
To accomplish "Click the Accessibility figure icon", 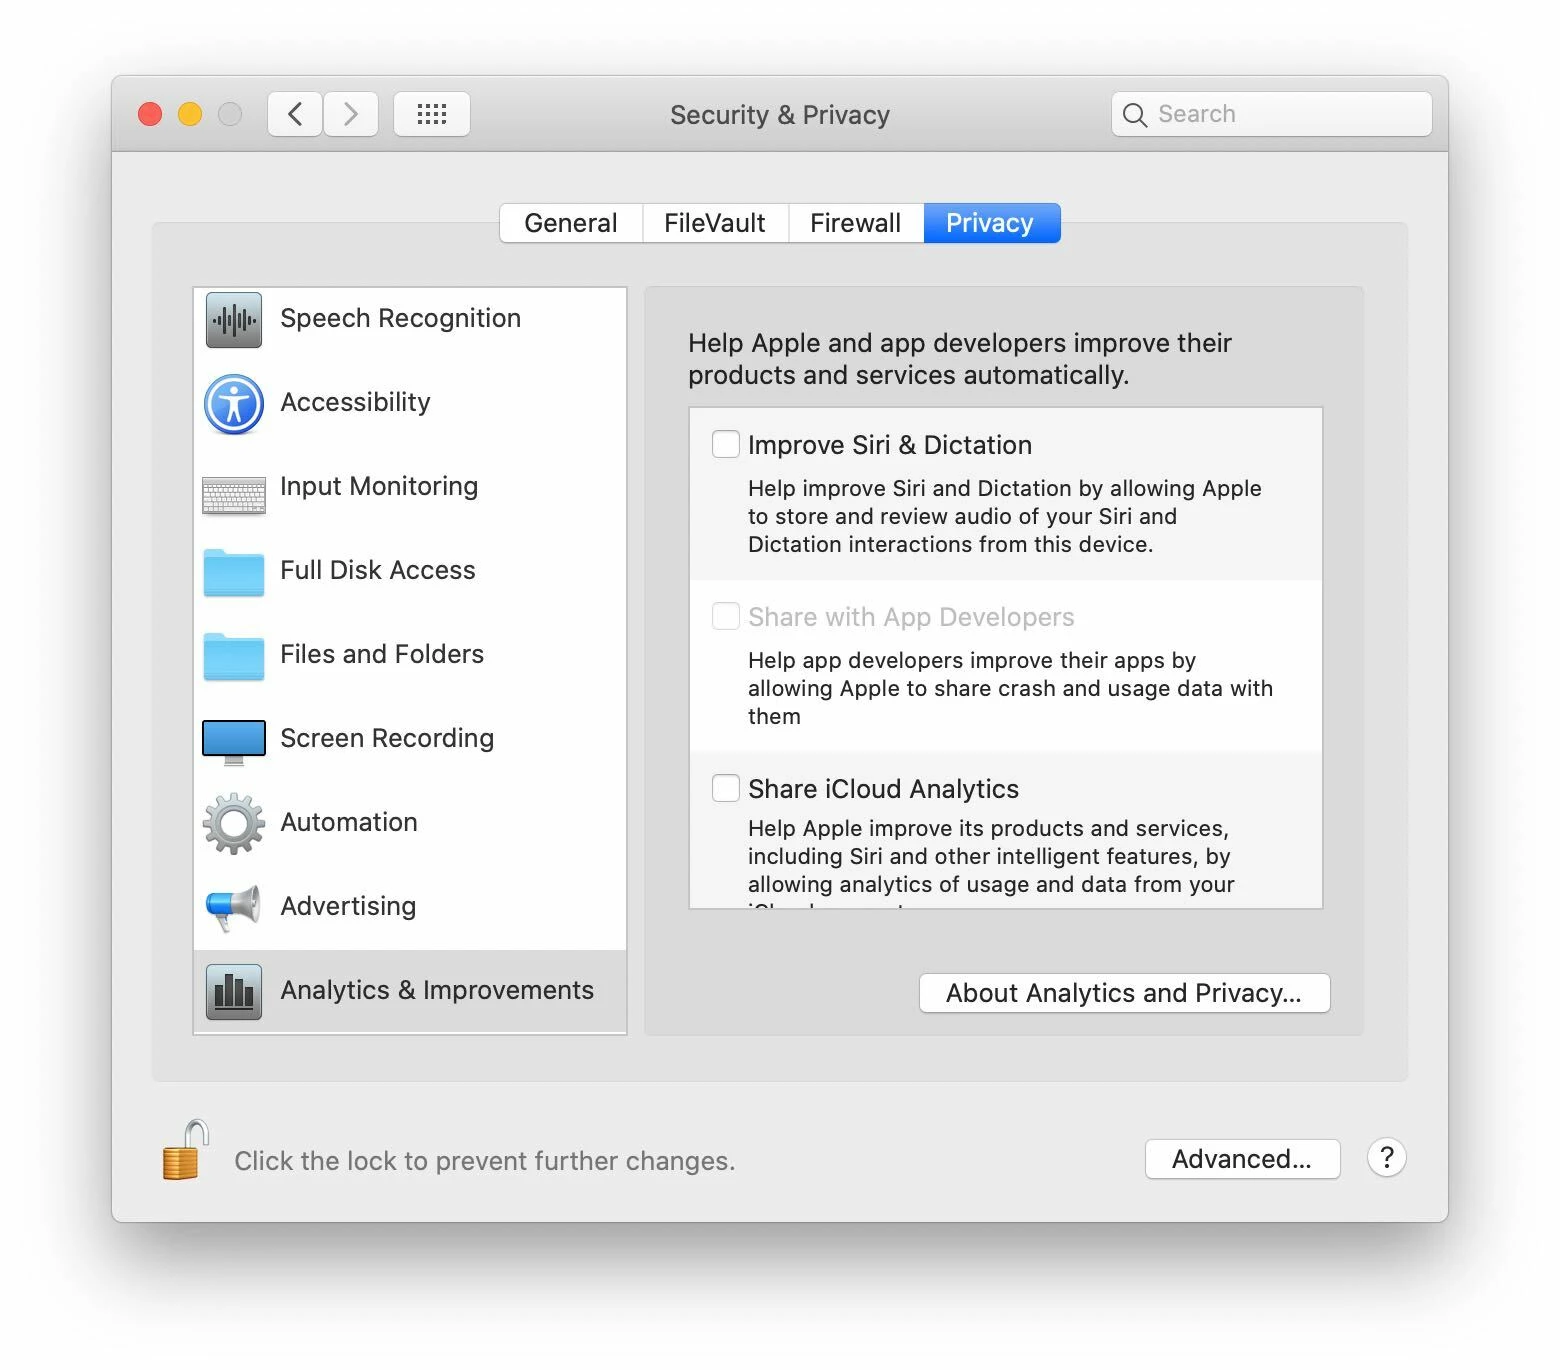I will tap(234, 404).
